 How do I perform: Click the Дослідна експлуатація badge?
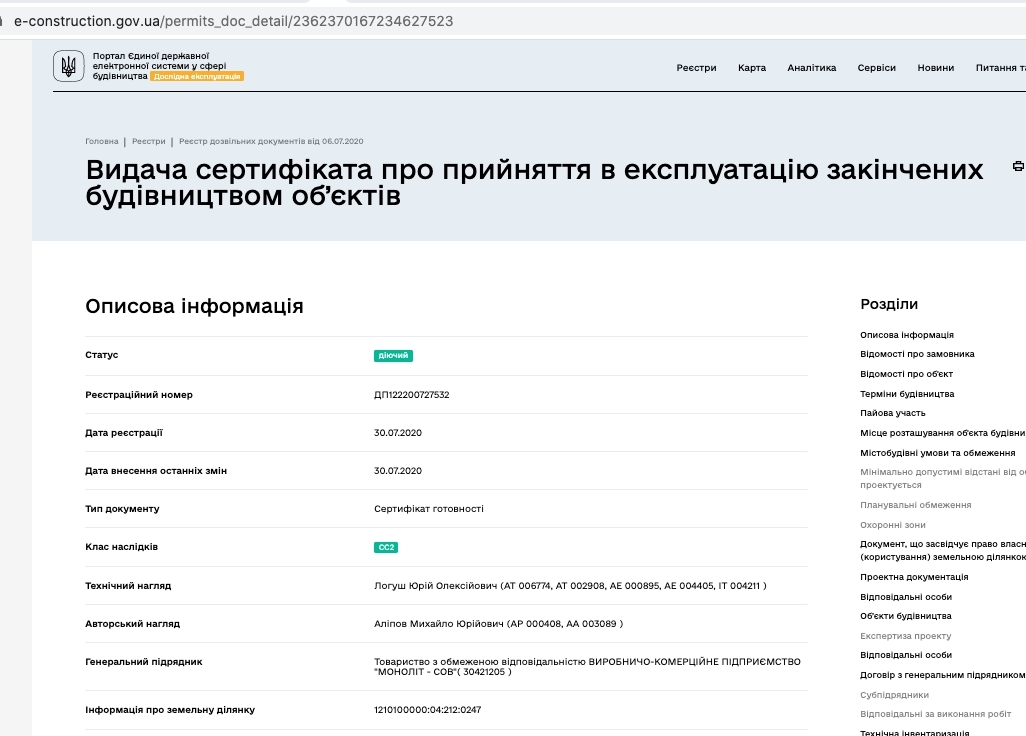197,77
